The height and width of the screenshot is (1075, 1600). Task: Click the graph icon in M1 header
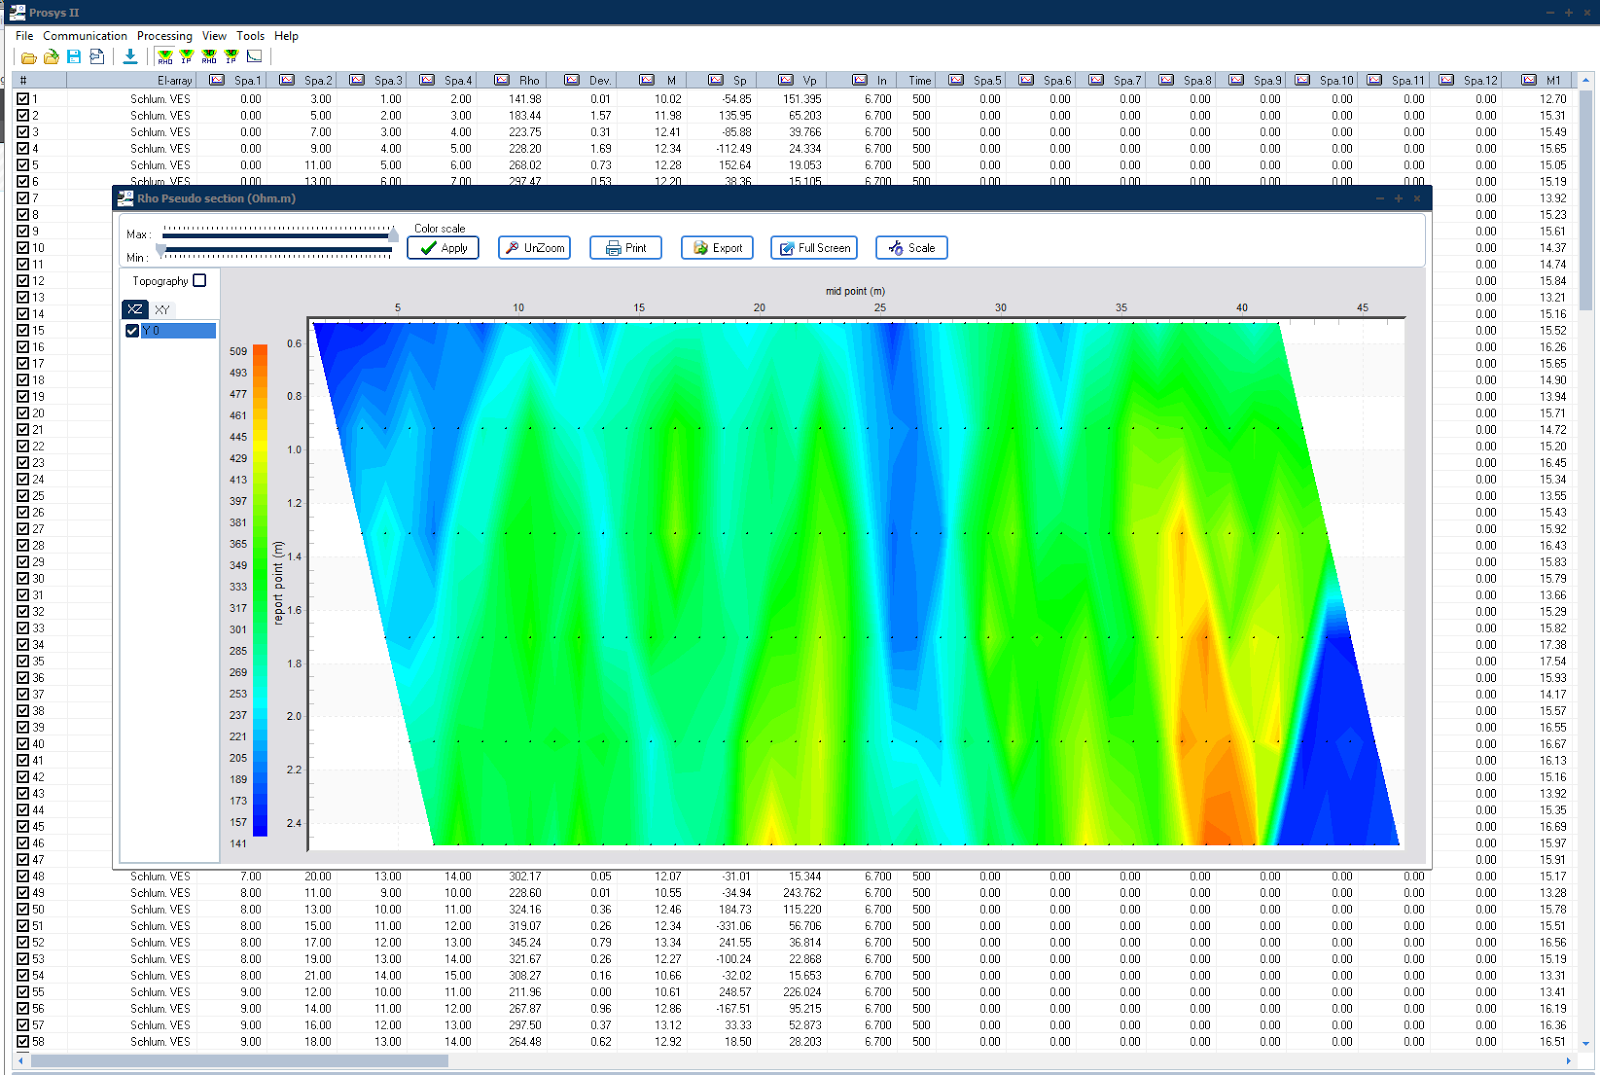pyautogui.click(x=1529, y=80)
